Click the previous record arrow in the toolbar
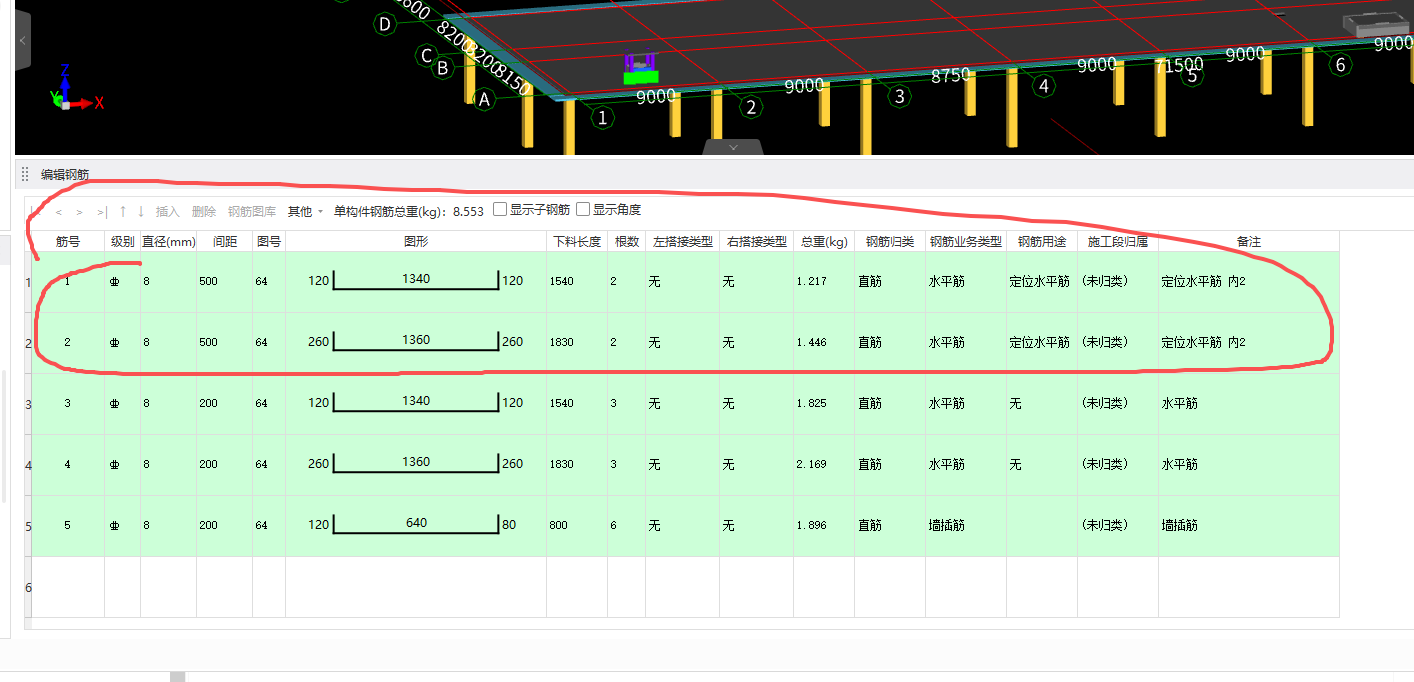 point(61,211)
